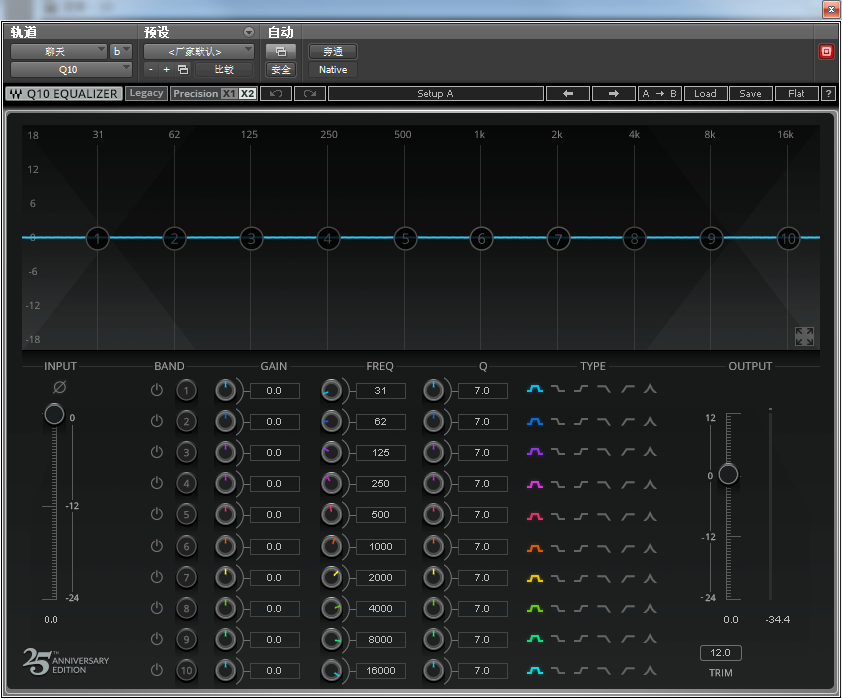The width and height of the screenshot is (842, 699).
Task: Select band 5 node on EQ graph
Action: tap(405, 238)
